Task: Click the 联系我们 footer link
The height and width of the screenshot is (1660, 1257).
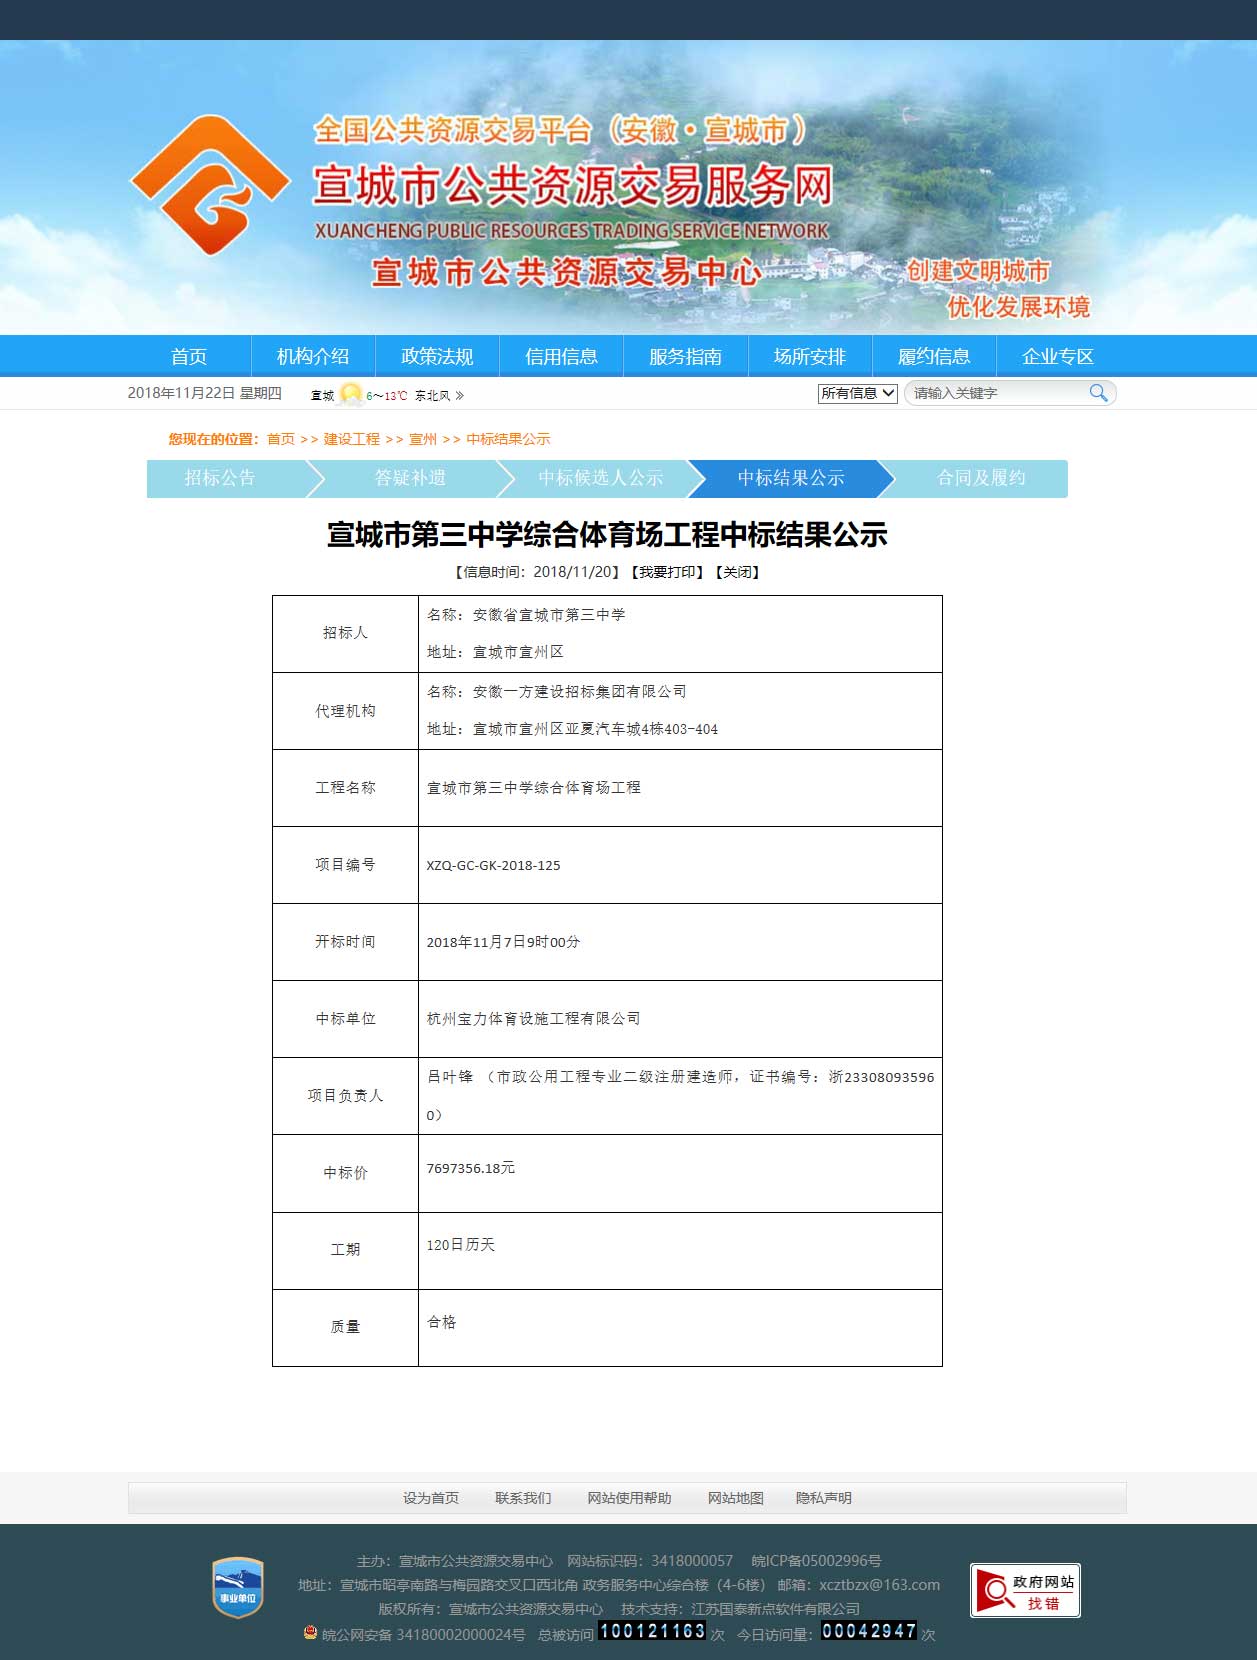Action: 523,1498
